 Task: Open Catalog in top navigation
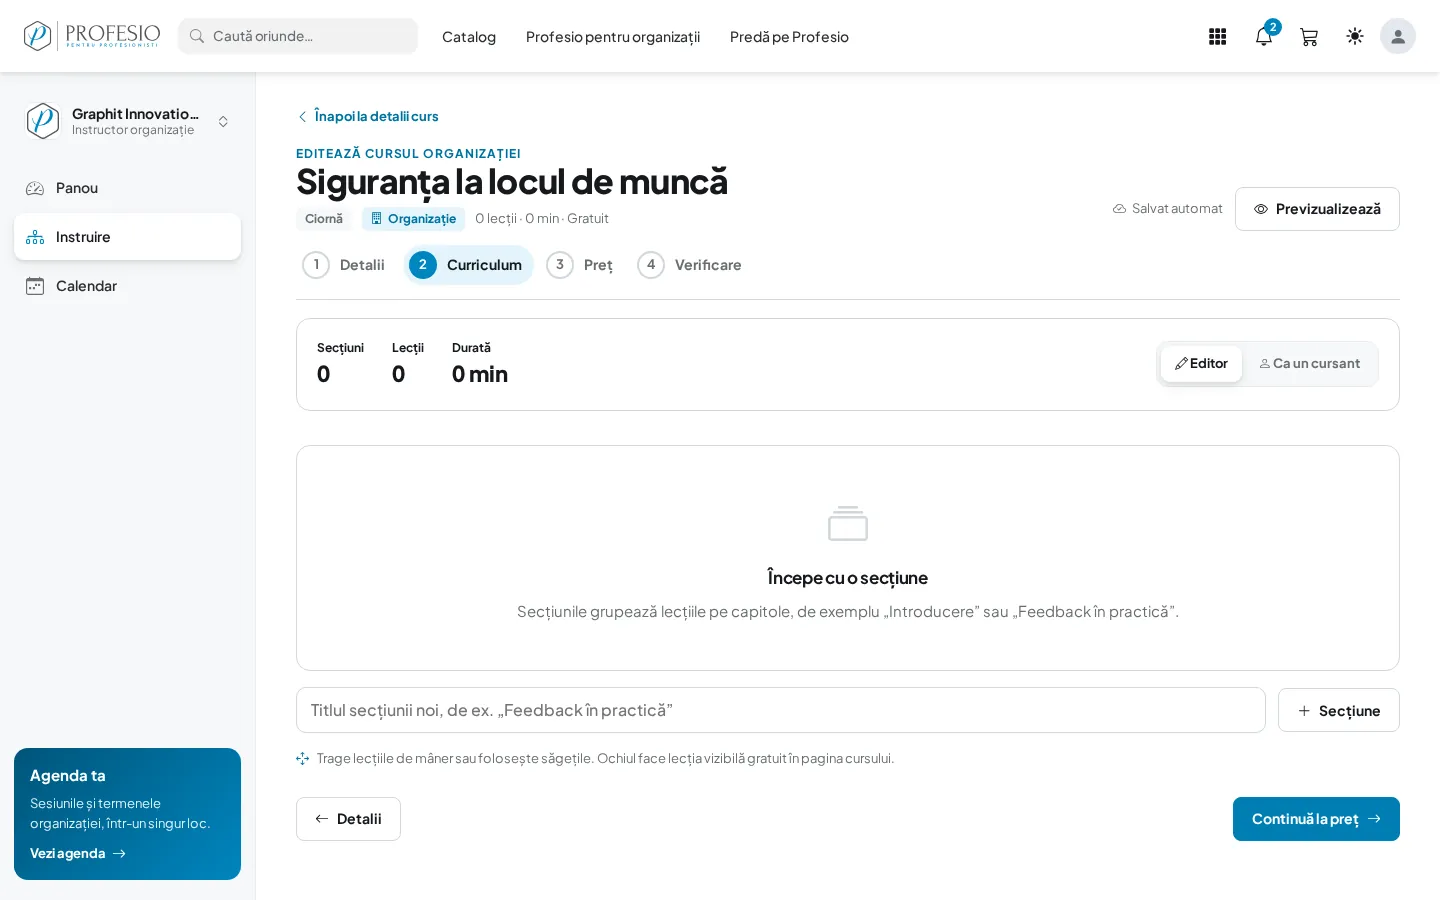click(x=469, y=37)
